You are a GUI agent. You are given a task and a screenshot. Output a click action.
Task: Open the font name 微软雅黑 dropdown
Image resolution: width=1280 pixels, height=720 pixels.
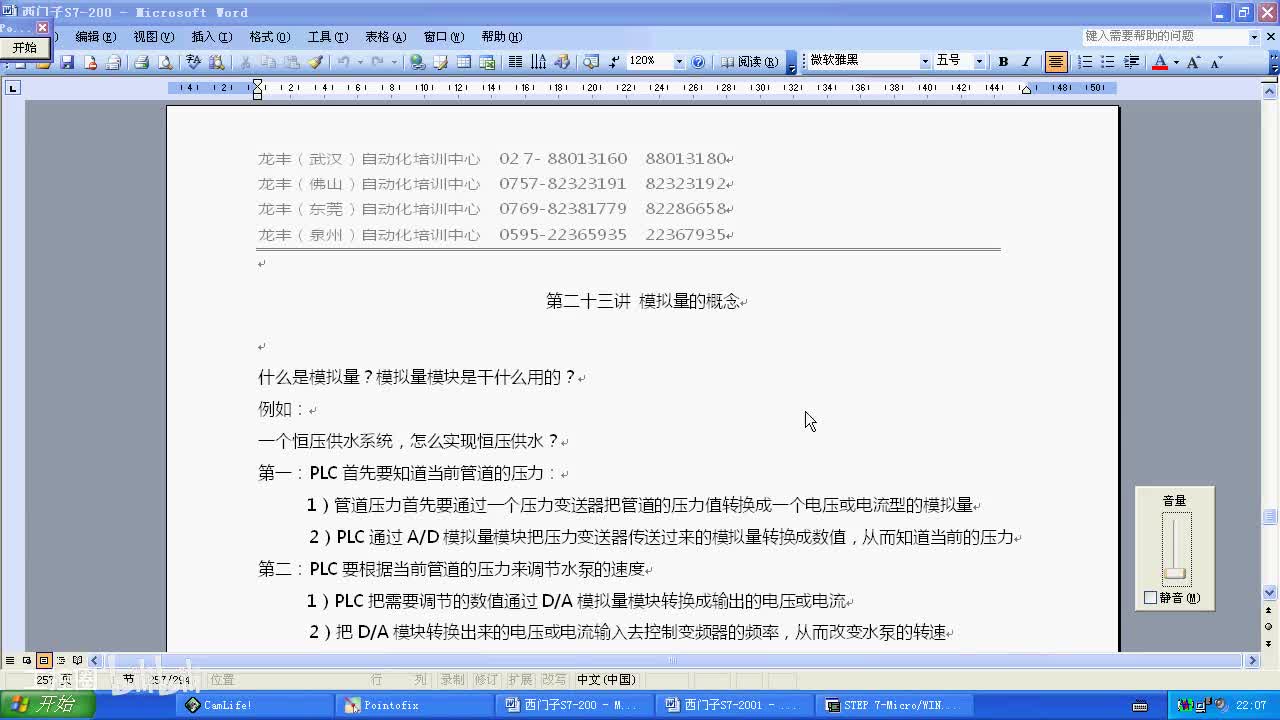pos(925,61)
